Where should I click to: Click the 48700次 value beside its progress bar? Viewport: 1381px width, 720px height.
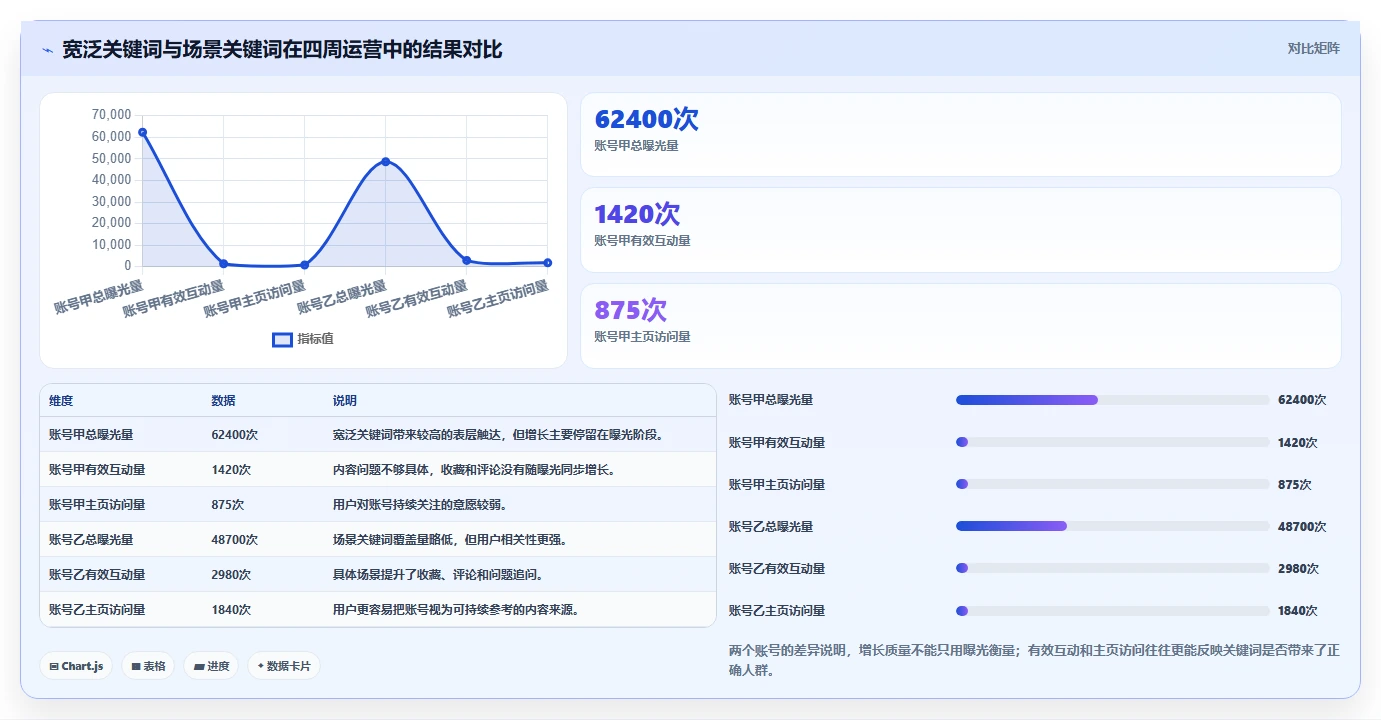click(x=1302, y=527)
